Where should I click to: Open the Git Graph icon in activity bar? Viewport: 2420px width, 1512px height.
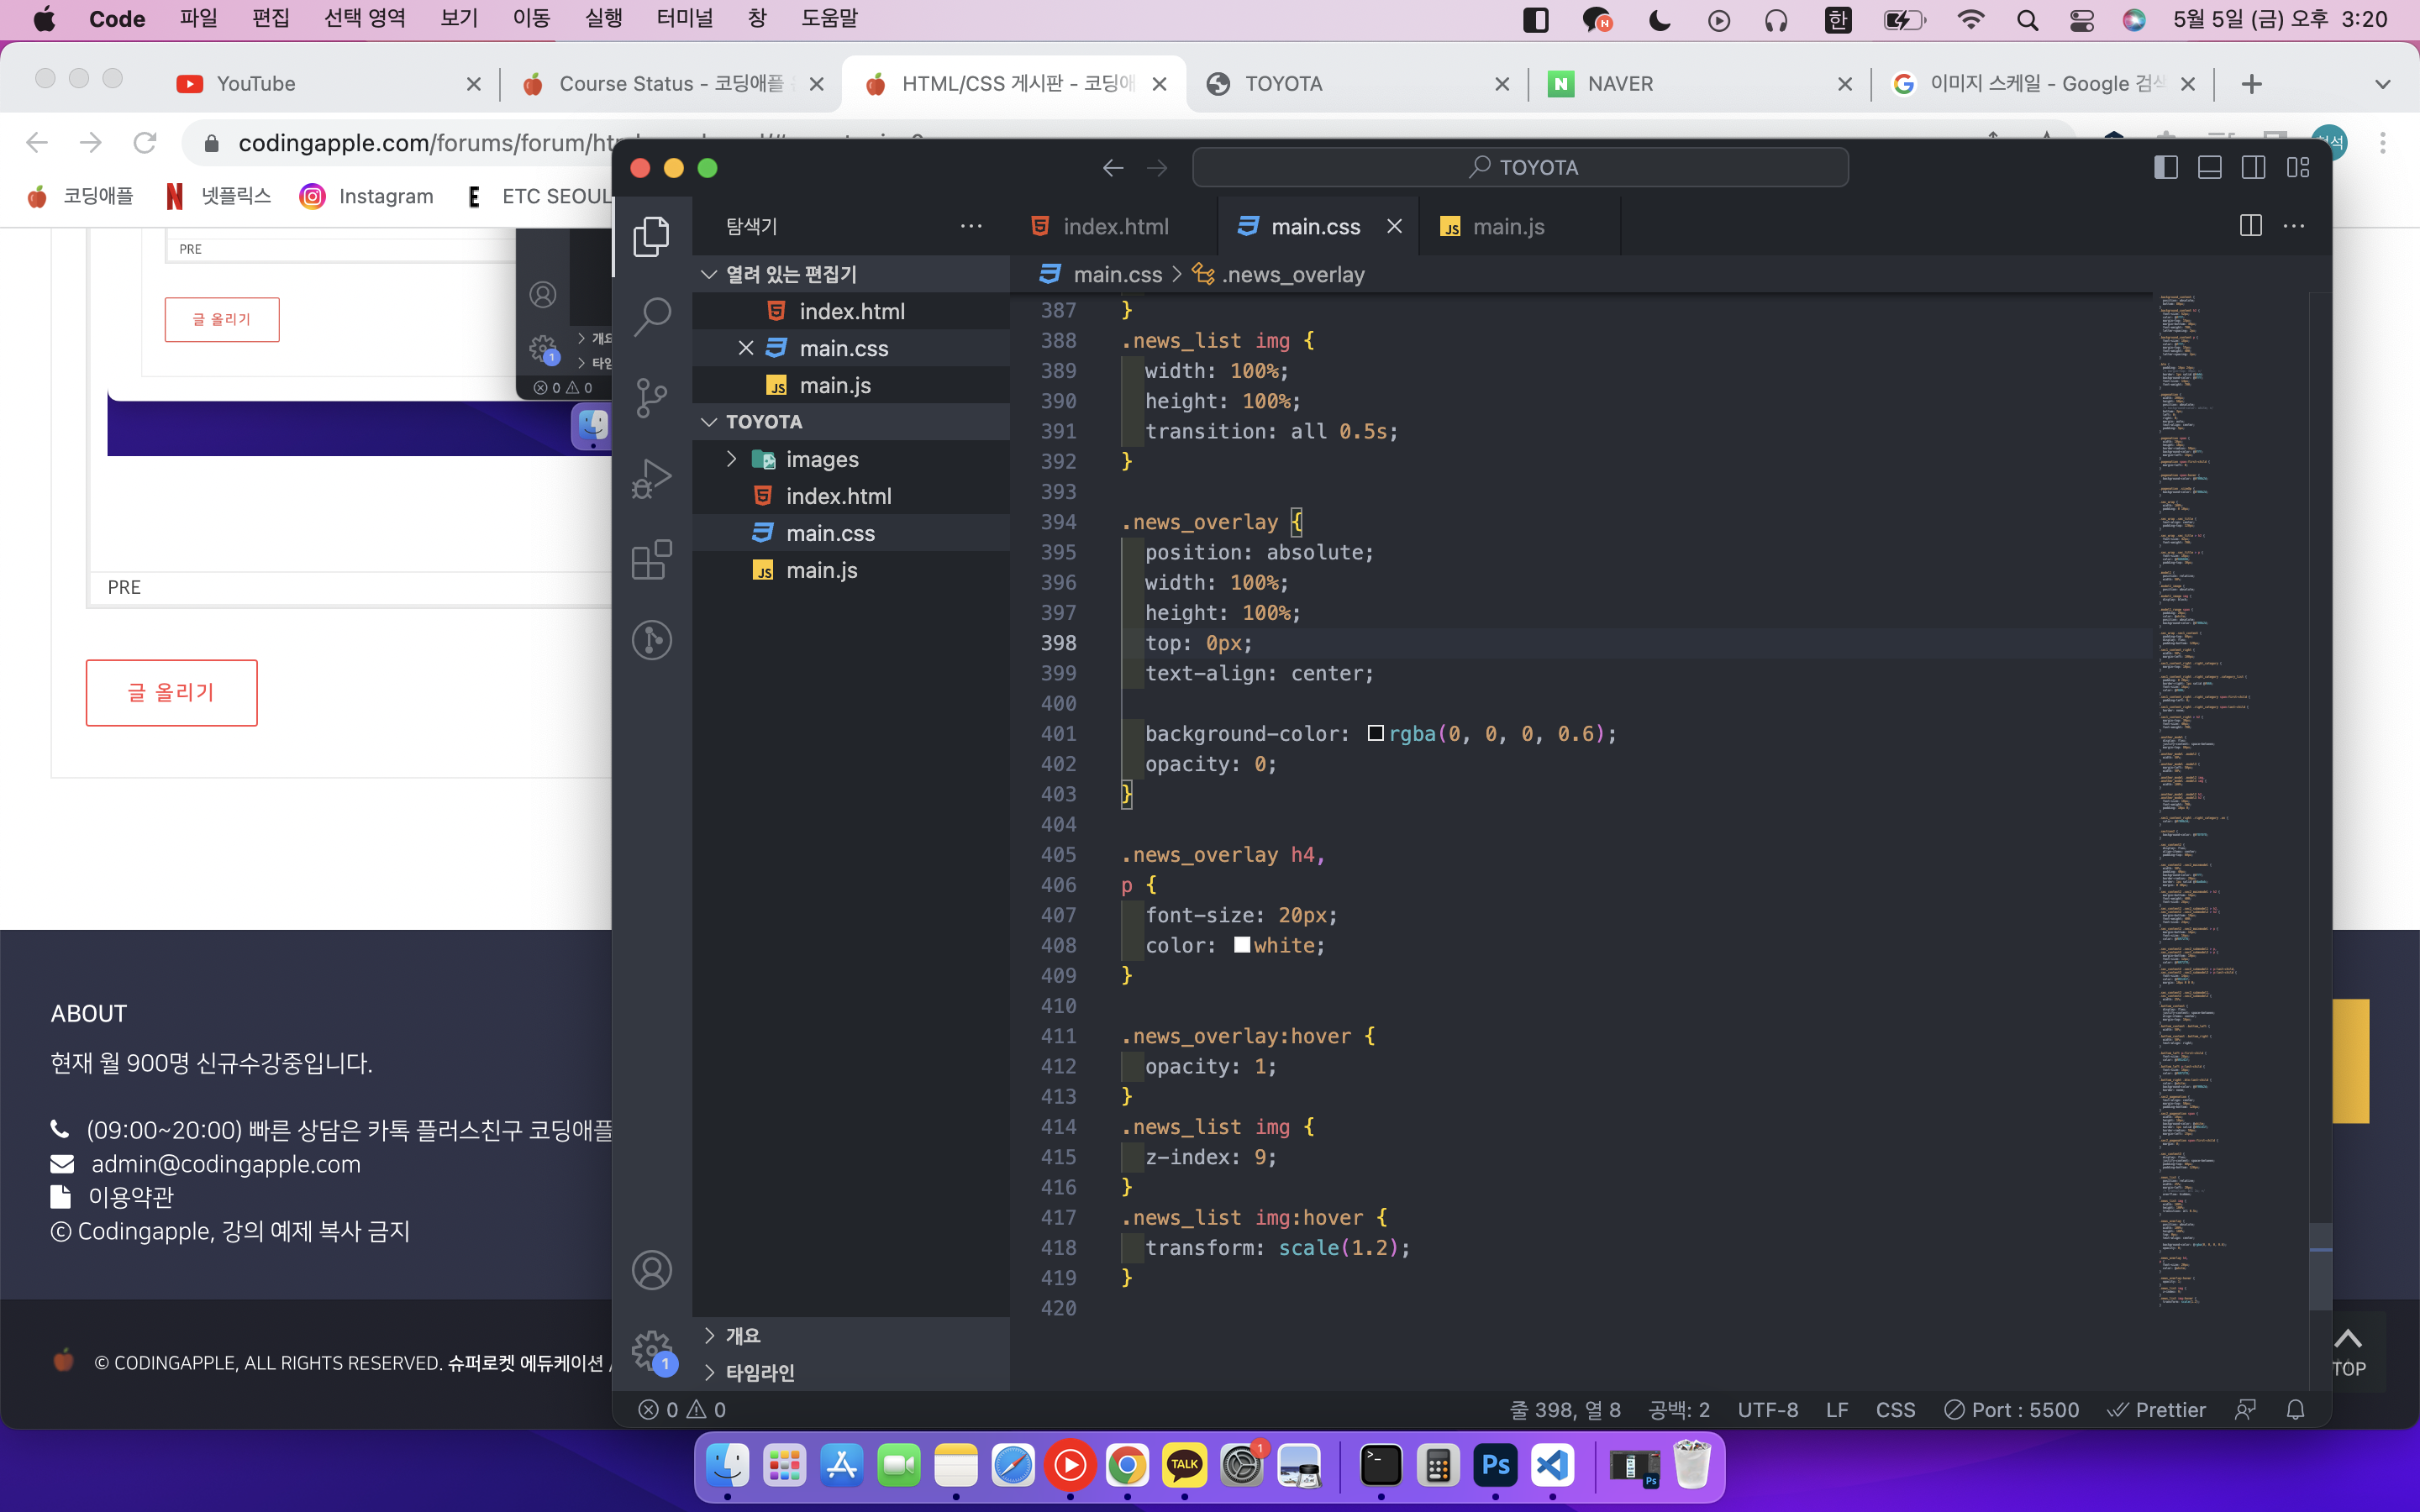pyautogui.click(x=651, y=640)
